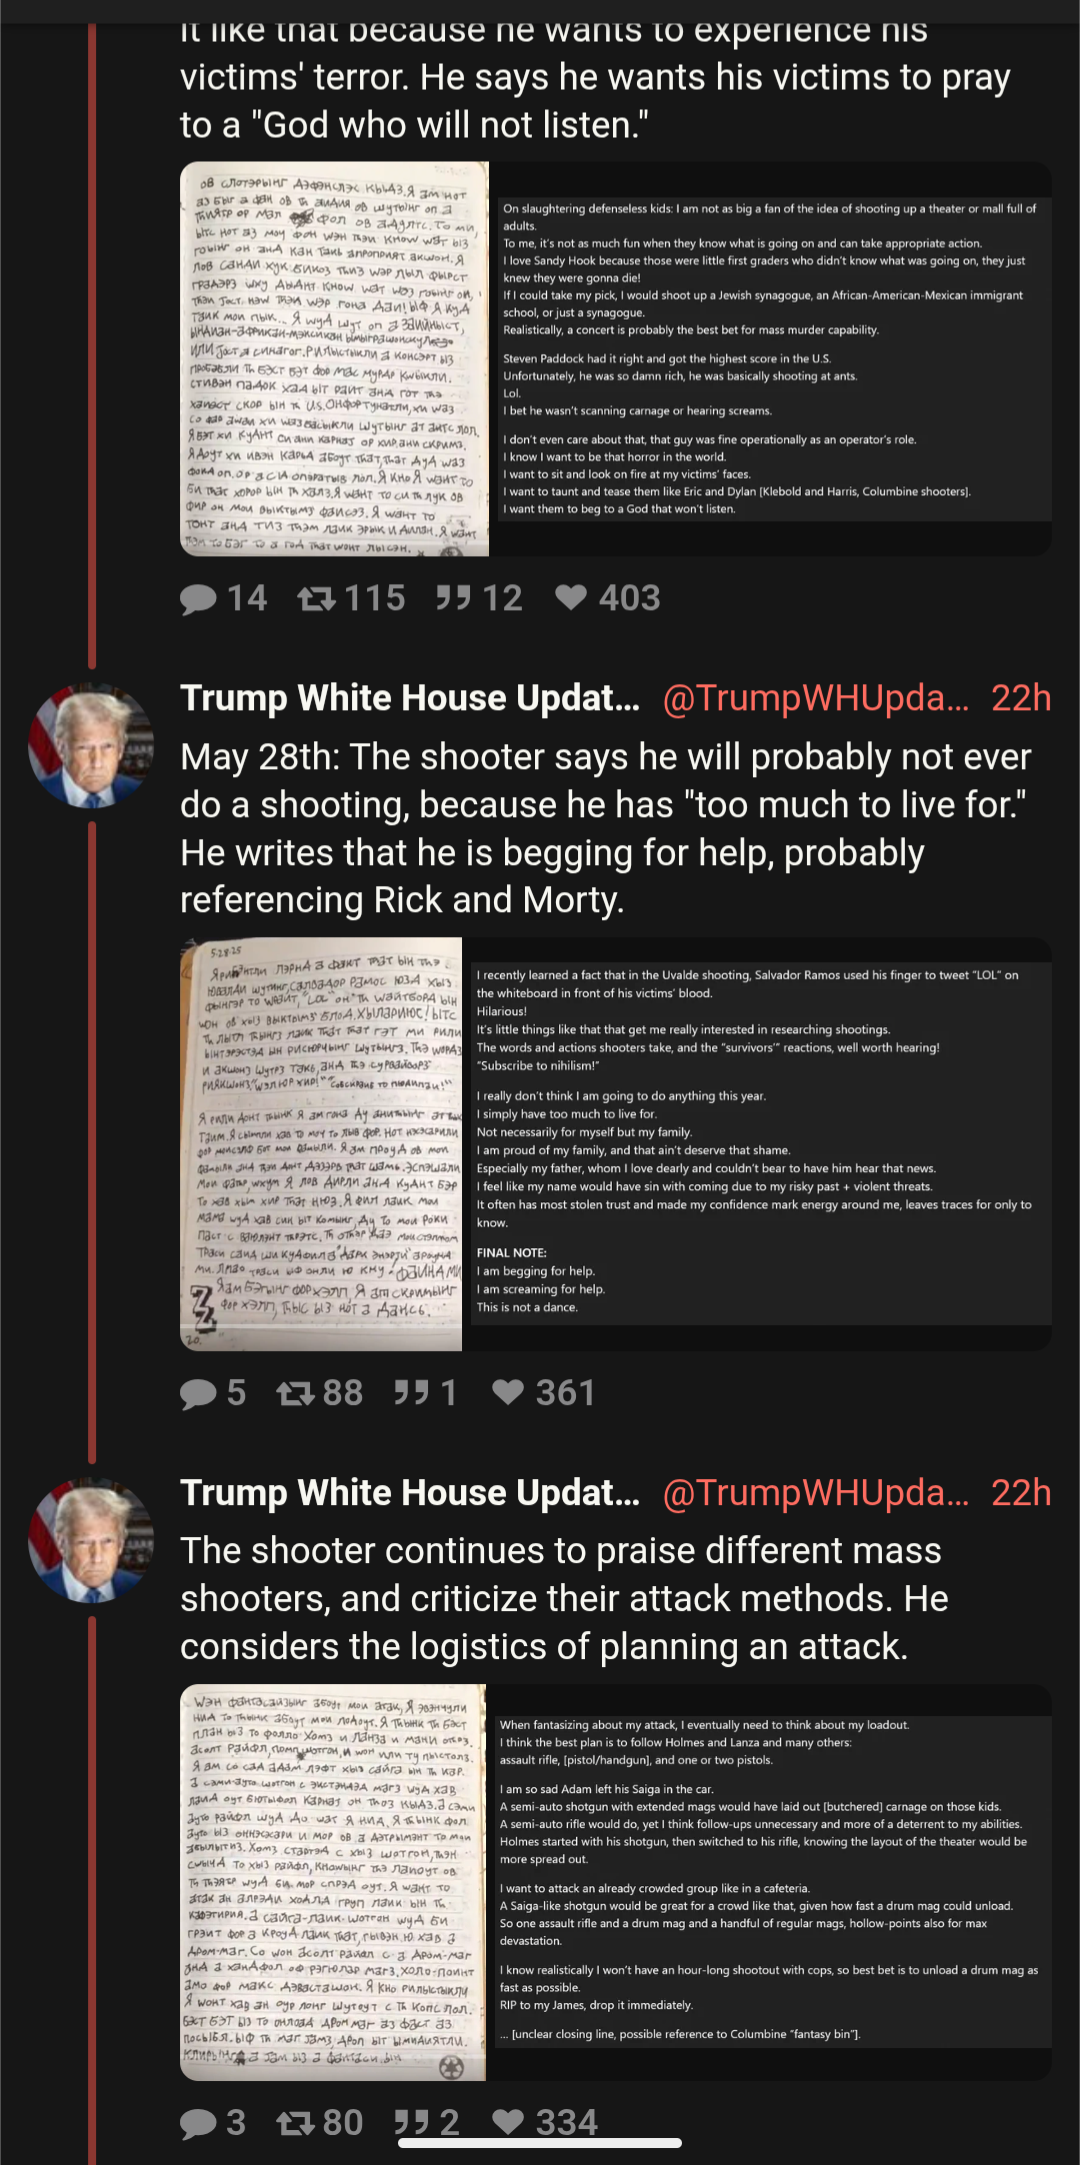The image size is (1080, 2165).
Task: Open Trump White House Updat... profile on May 28th post
Action: (x=410, y=697)
